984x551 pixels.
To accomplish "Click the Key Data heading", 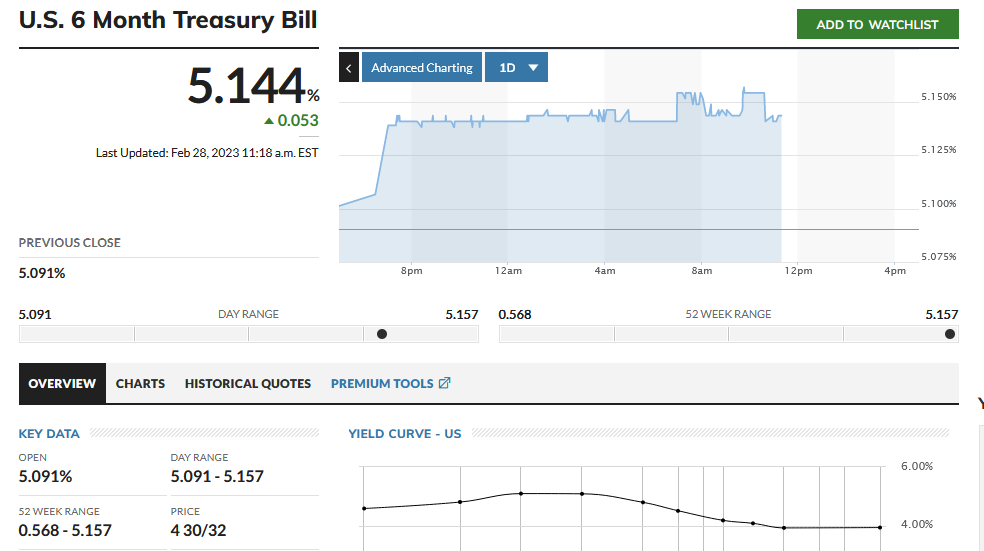I will pos(49,434).
